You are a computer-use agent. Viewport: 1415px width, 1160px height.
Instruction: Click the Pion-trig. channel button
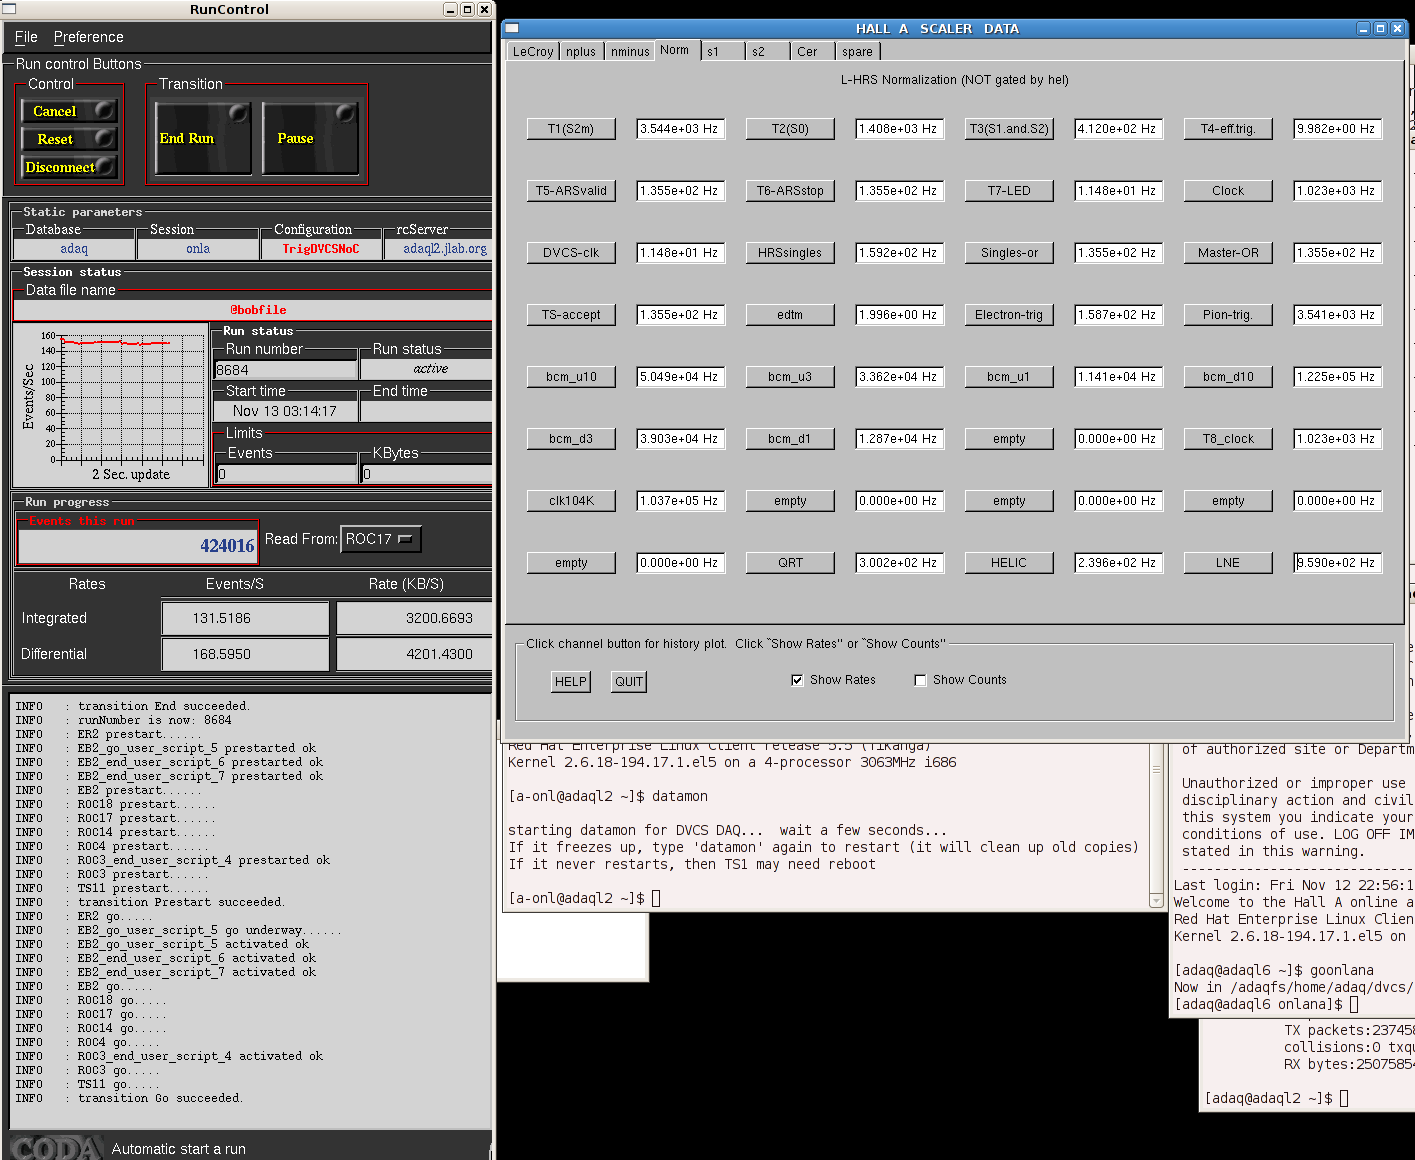click(1228, 315)
